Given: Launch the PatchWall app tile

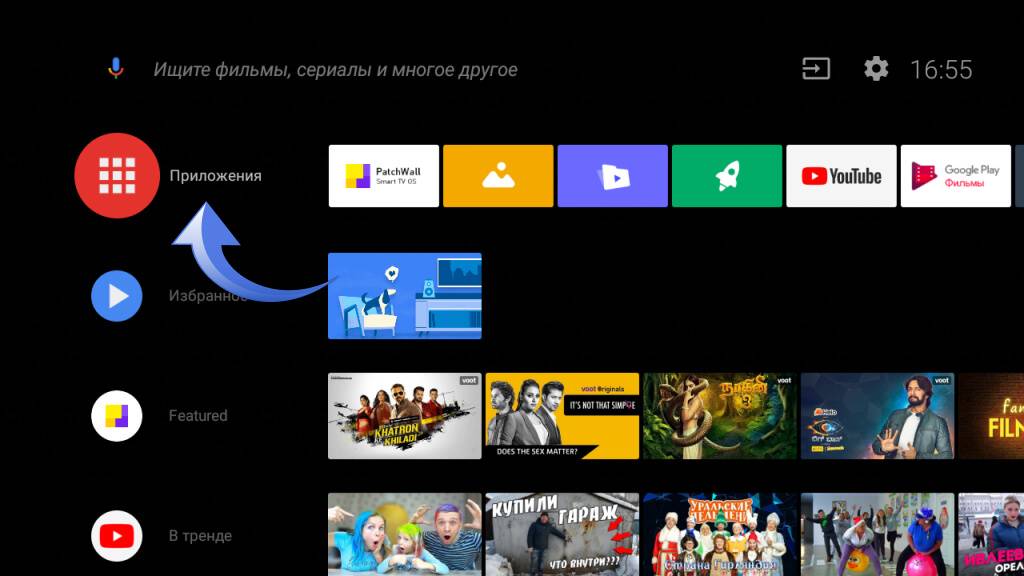Looking at the screenshot, I should click(383, 176).
